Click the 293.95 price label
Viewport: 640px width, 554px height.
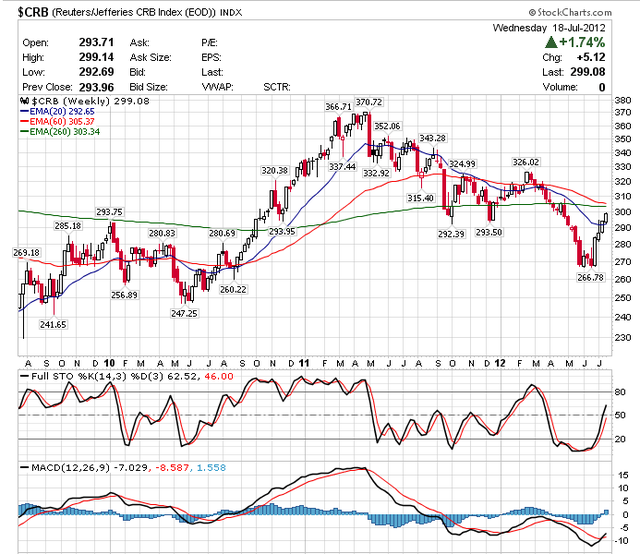click(x=282, y=231)
